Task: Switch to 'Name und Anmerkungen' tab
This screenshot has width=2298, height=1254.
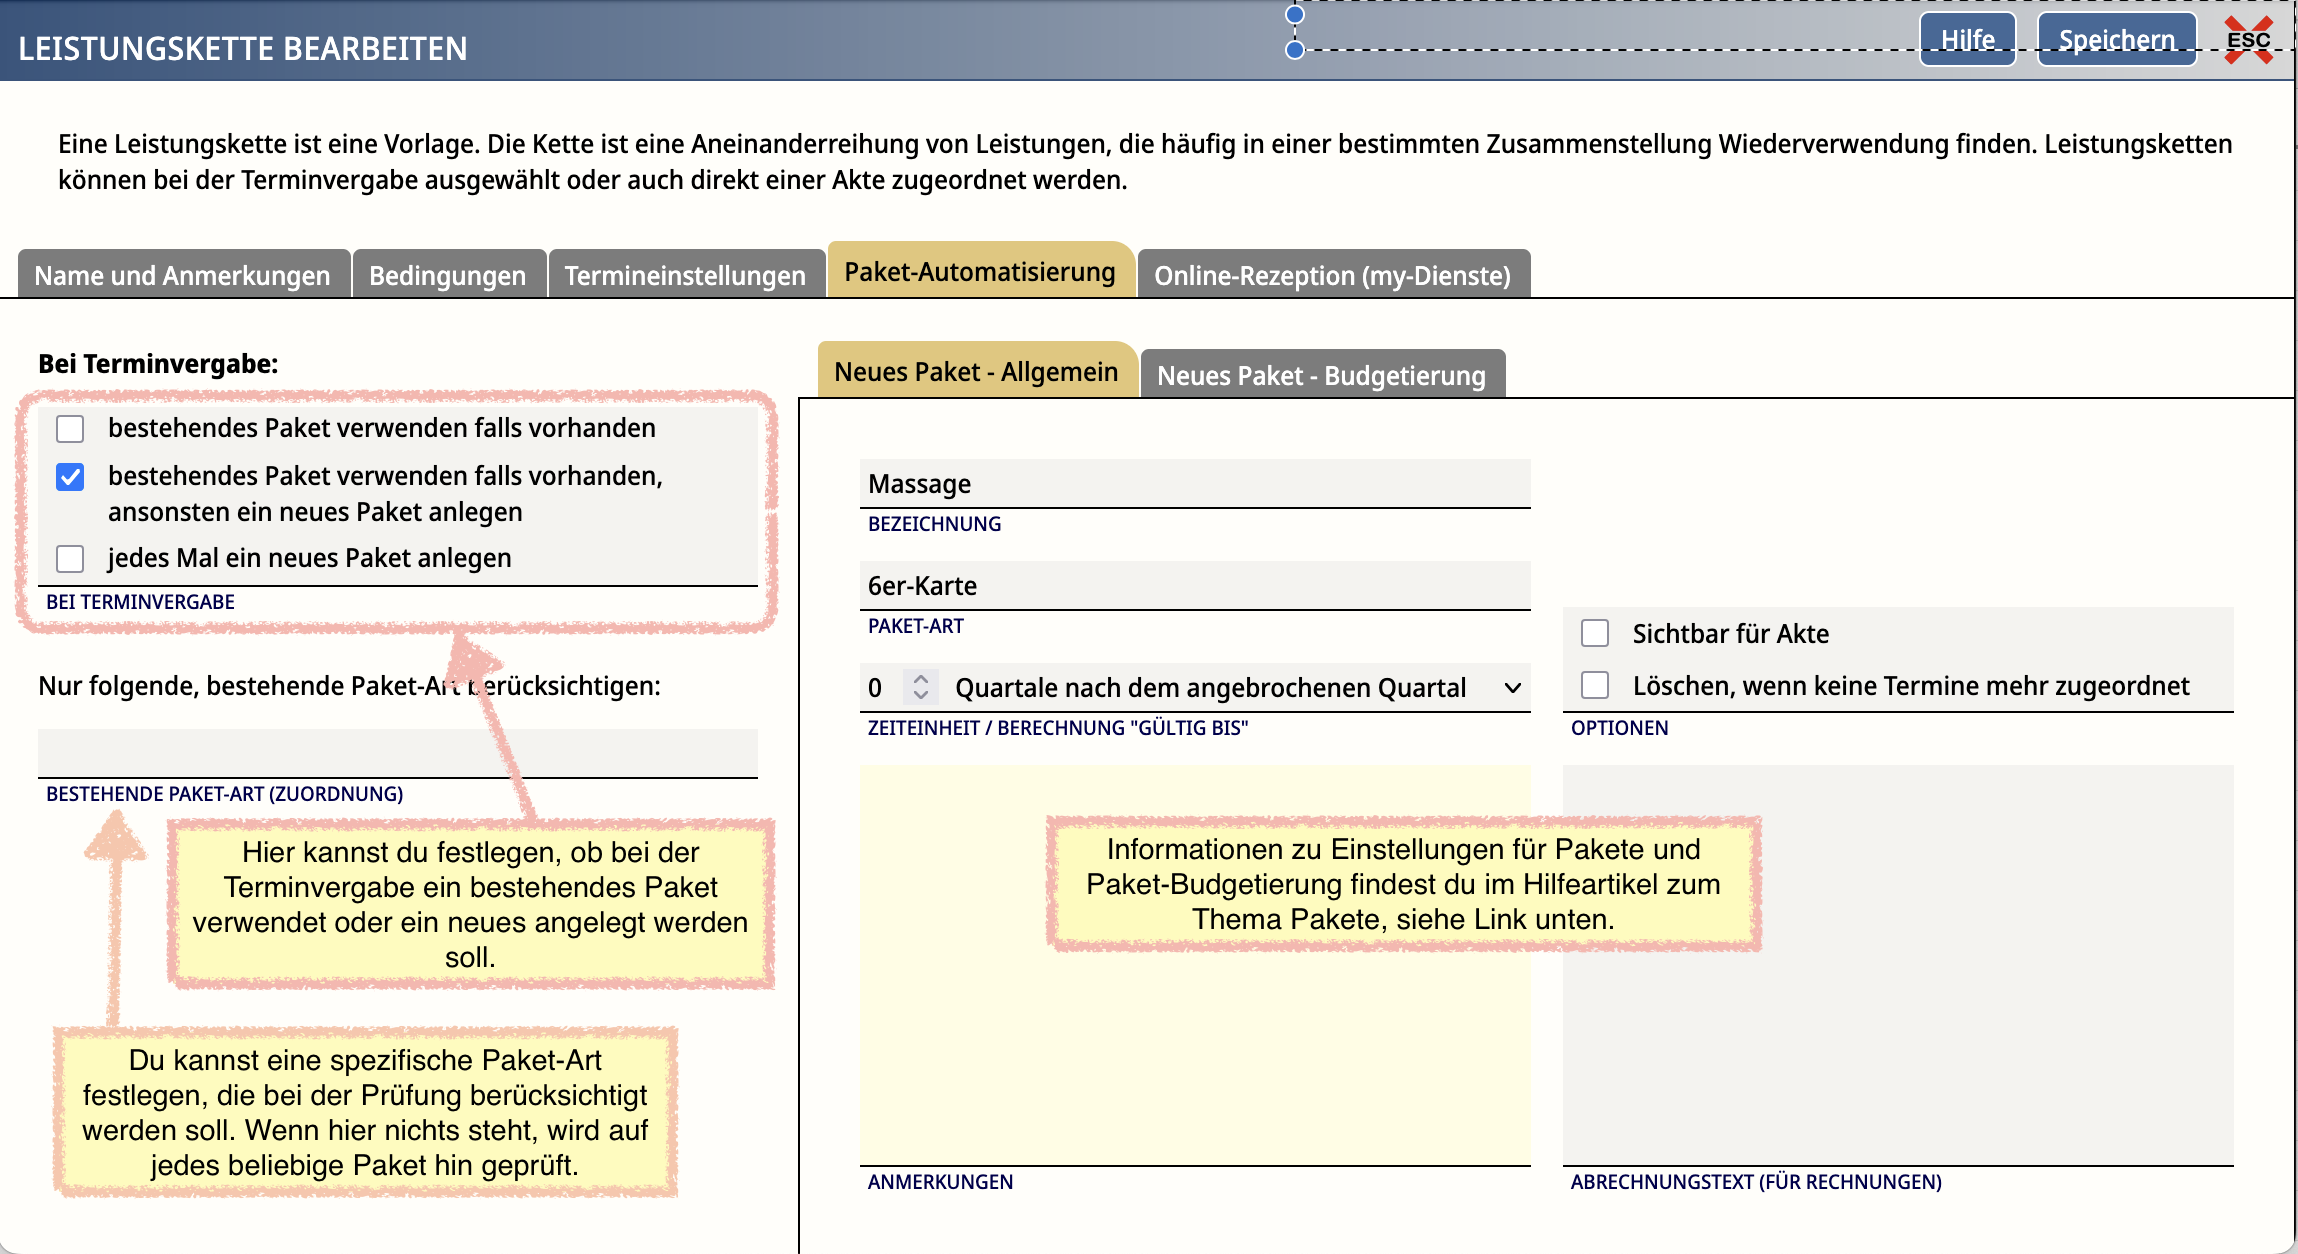Action: (x=182, y=275)
